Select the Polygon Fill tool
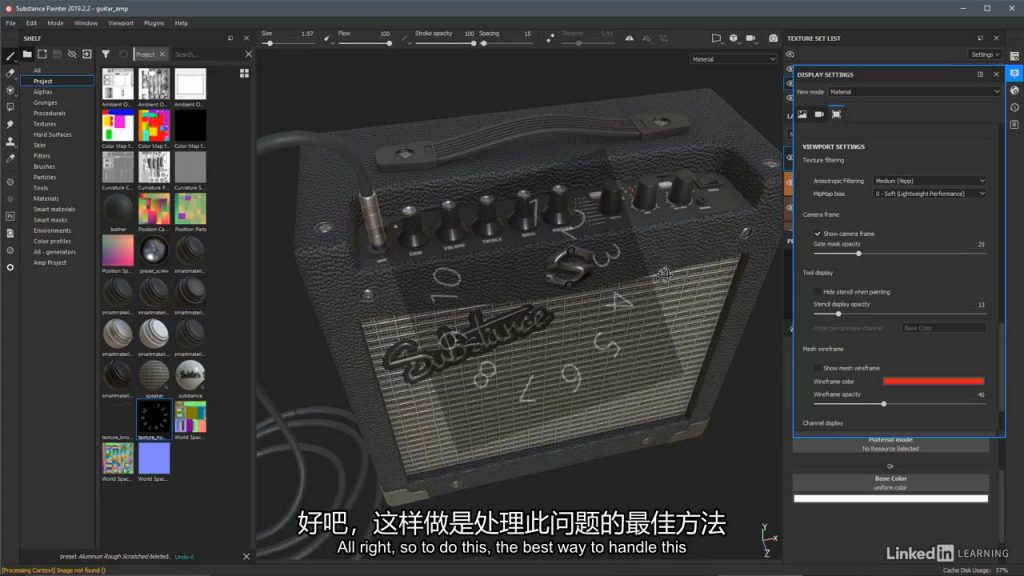Image resolution: width=1024 pixels, height=576 pixels. pyautogui.click(x=10, y=107)
